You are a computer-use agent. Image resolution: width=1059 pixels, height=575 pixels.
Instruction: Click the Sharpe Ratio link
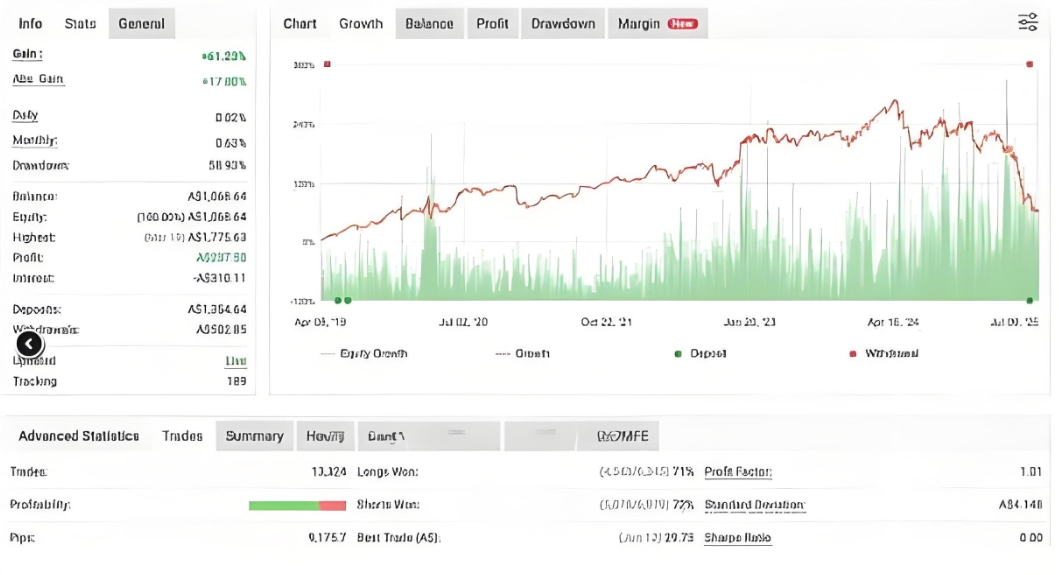[738, 538]
